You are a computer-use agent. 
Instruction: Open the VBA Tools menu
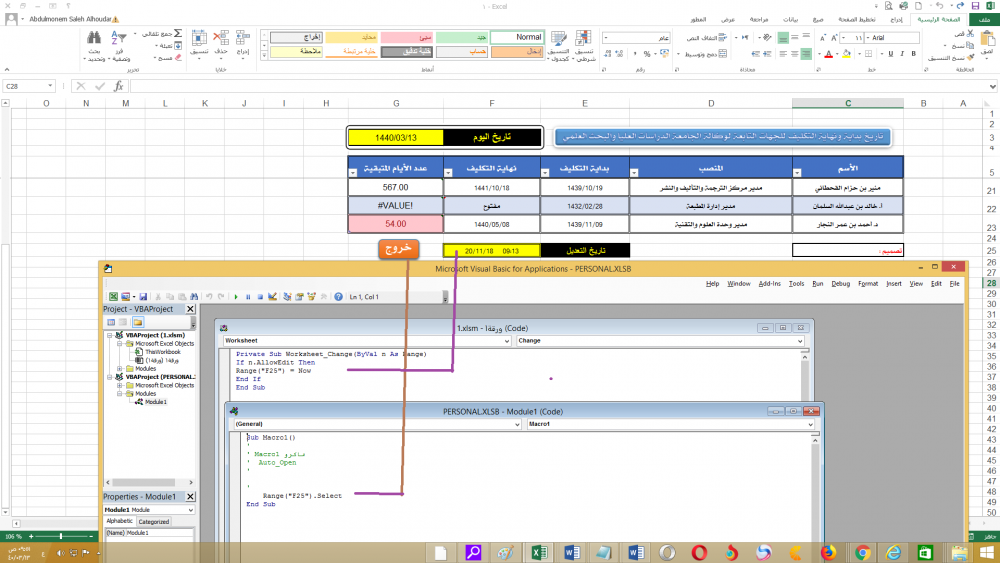click(x=796, y=284)
